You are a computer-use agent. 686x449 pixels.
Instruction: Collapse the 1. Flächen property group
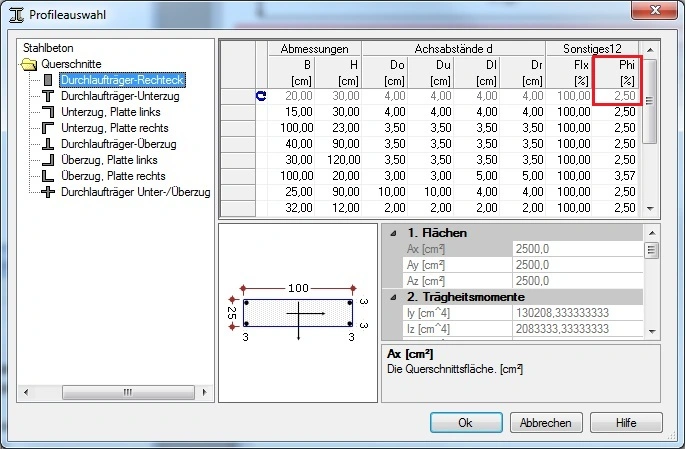393,233
